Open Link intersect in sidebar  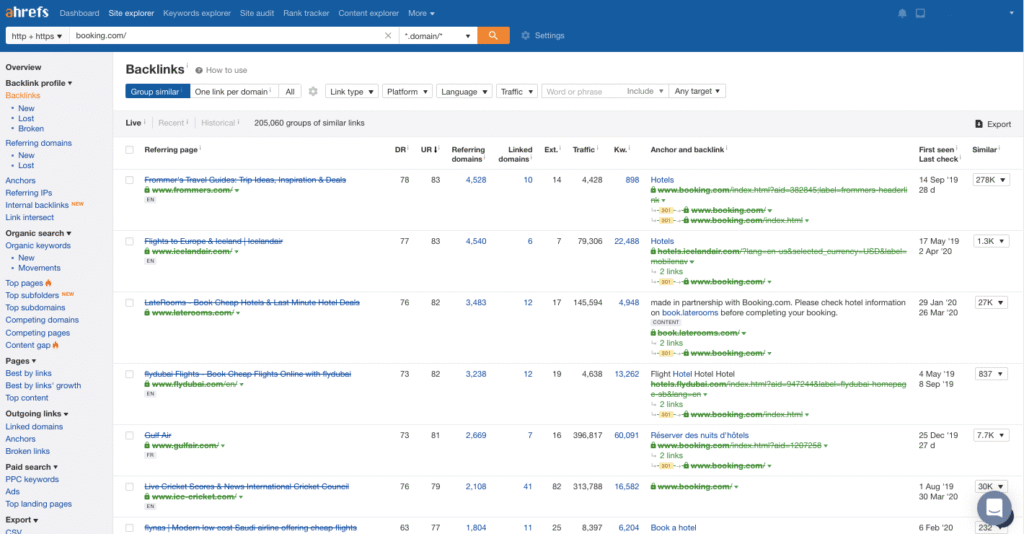pyautogui.click(x=29, y=217)
